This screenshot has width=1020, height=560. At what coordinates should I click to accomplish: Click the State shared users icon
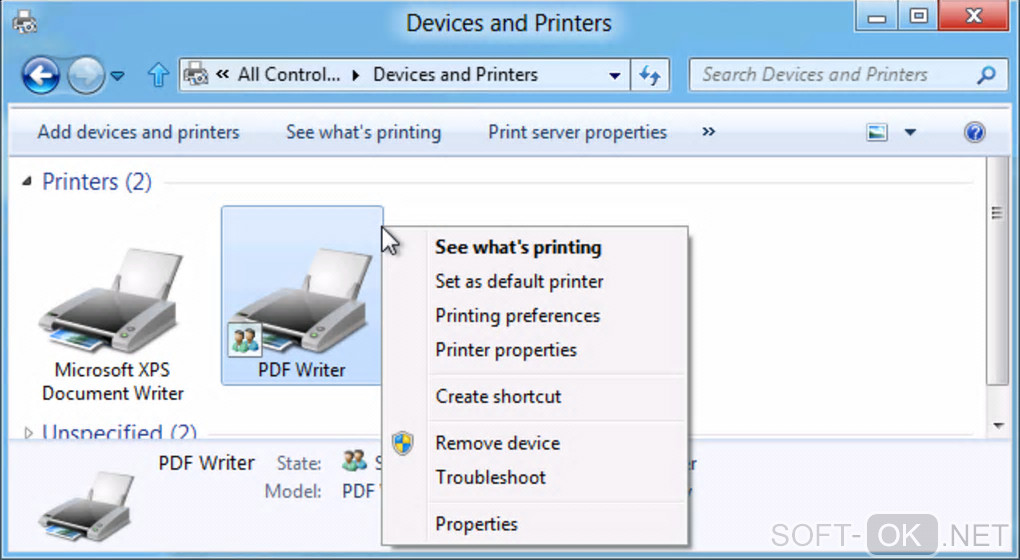[x=354, y=461]
